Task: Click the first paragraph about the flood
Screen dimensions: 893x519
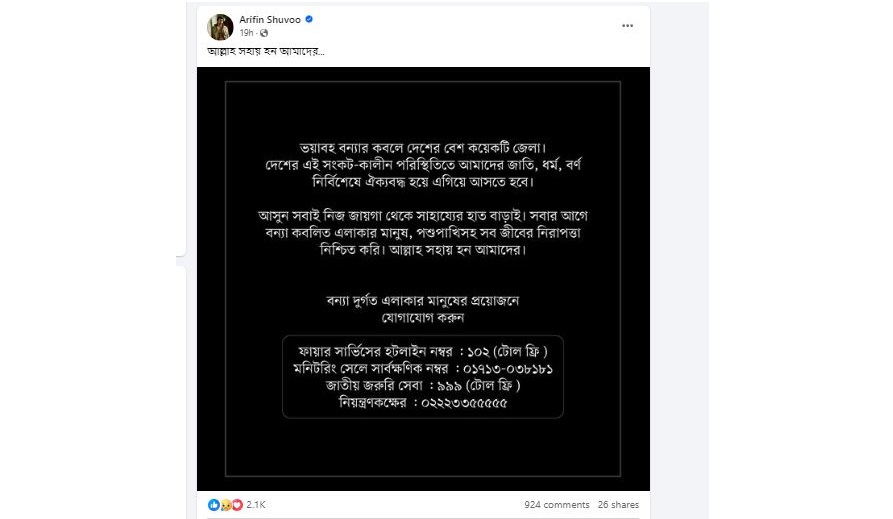Action: 423,165
